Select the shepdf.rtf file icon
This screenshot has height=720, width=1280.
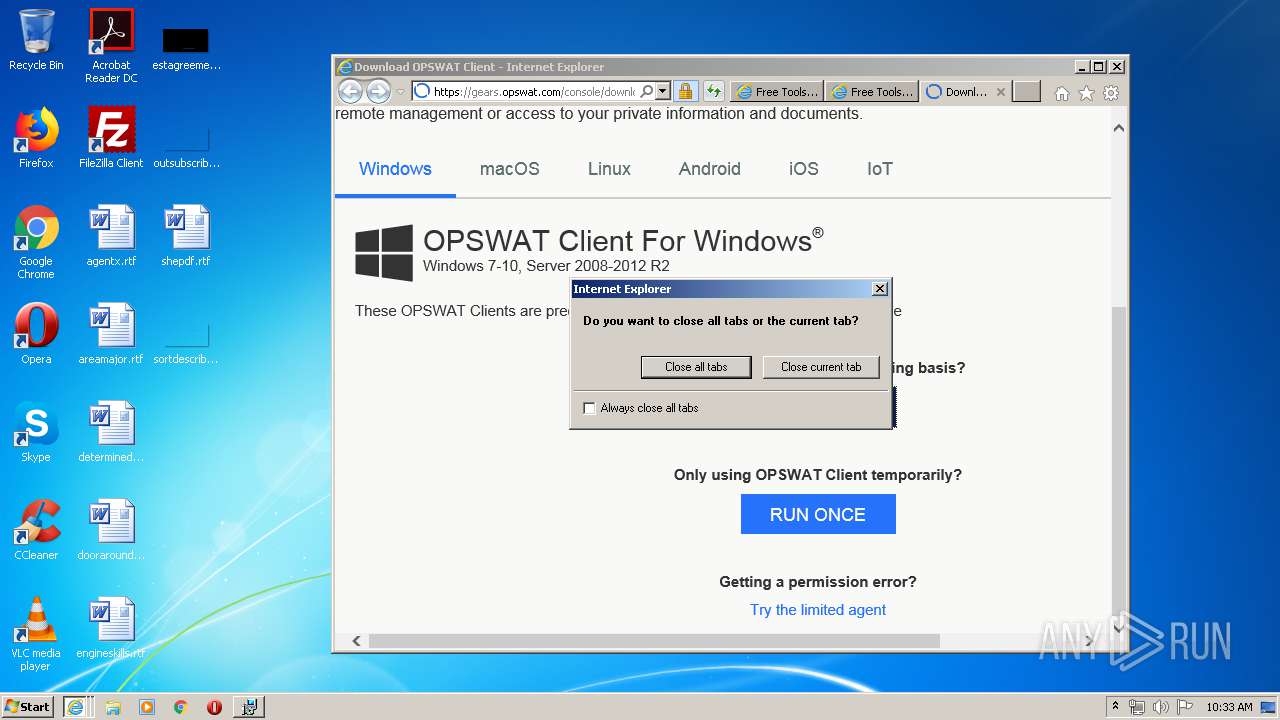pos(186,236)
